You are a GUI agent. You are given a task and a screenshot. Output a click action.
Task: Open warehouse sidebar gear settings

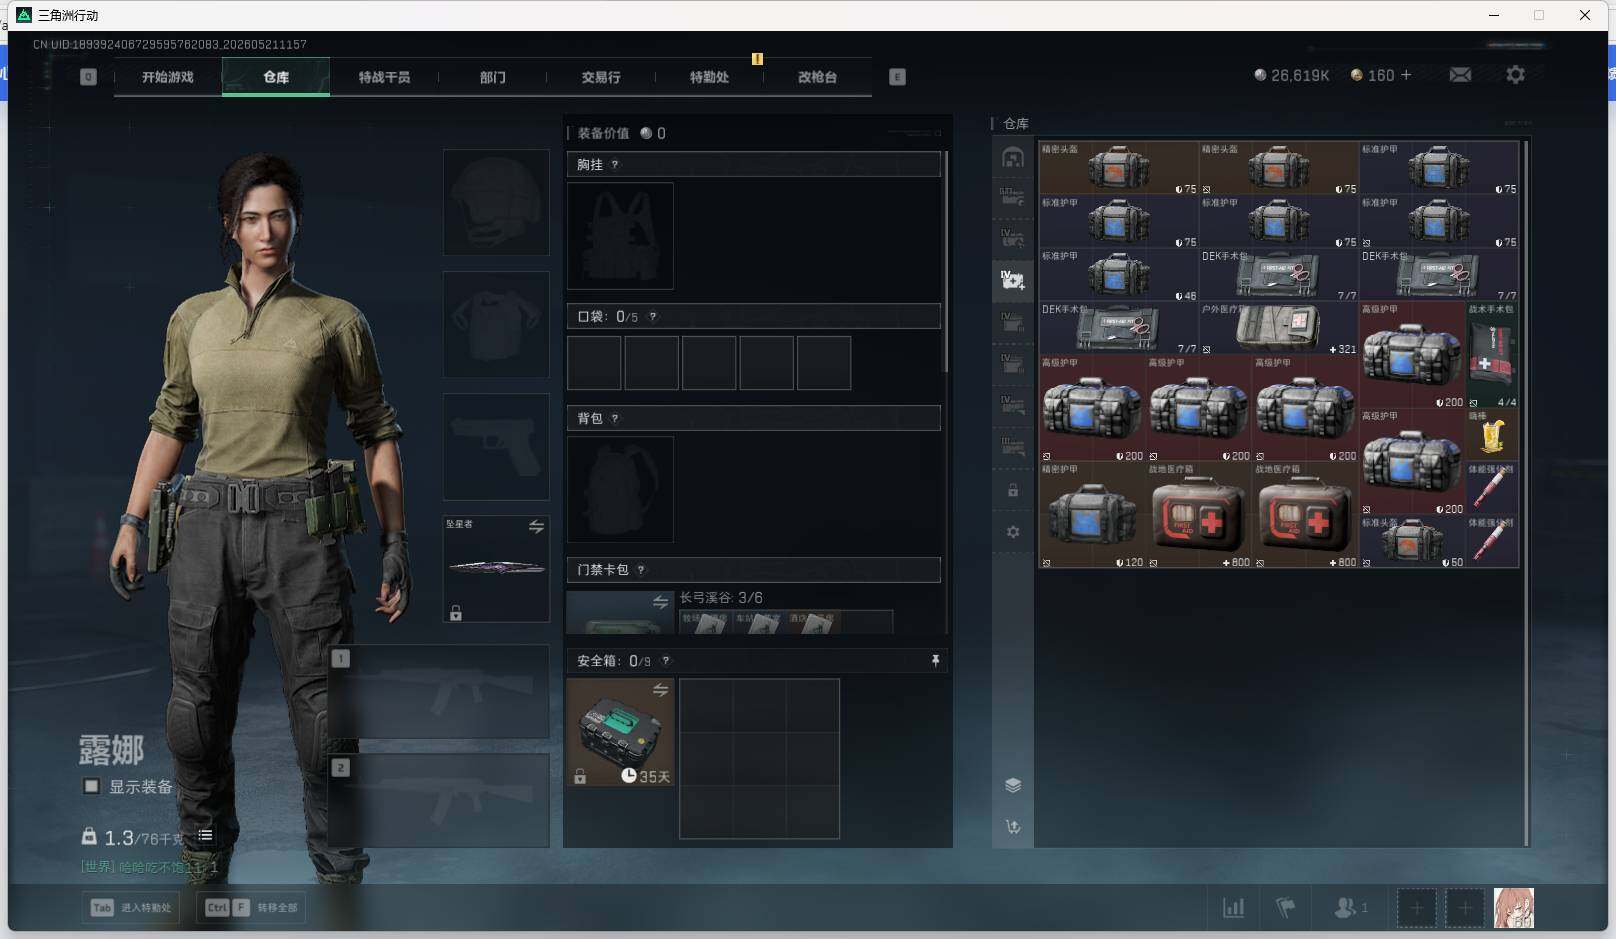(1013, 532)
